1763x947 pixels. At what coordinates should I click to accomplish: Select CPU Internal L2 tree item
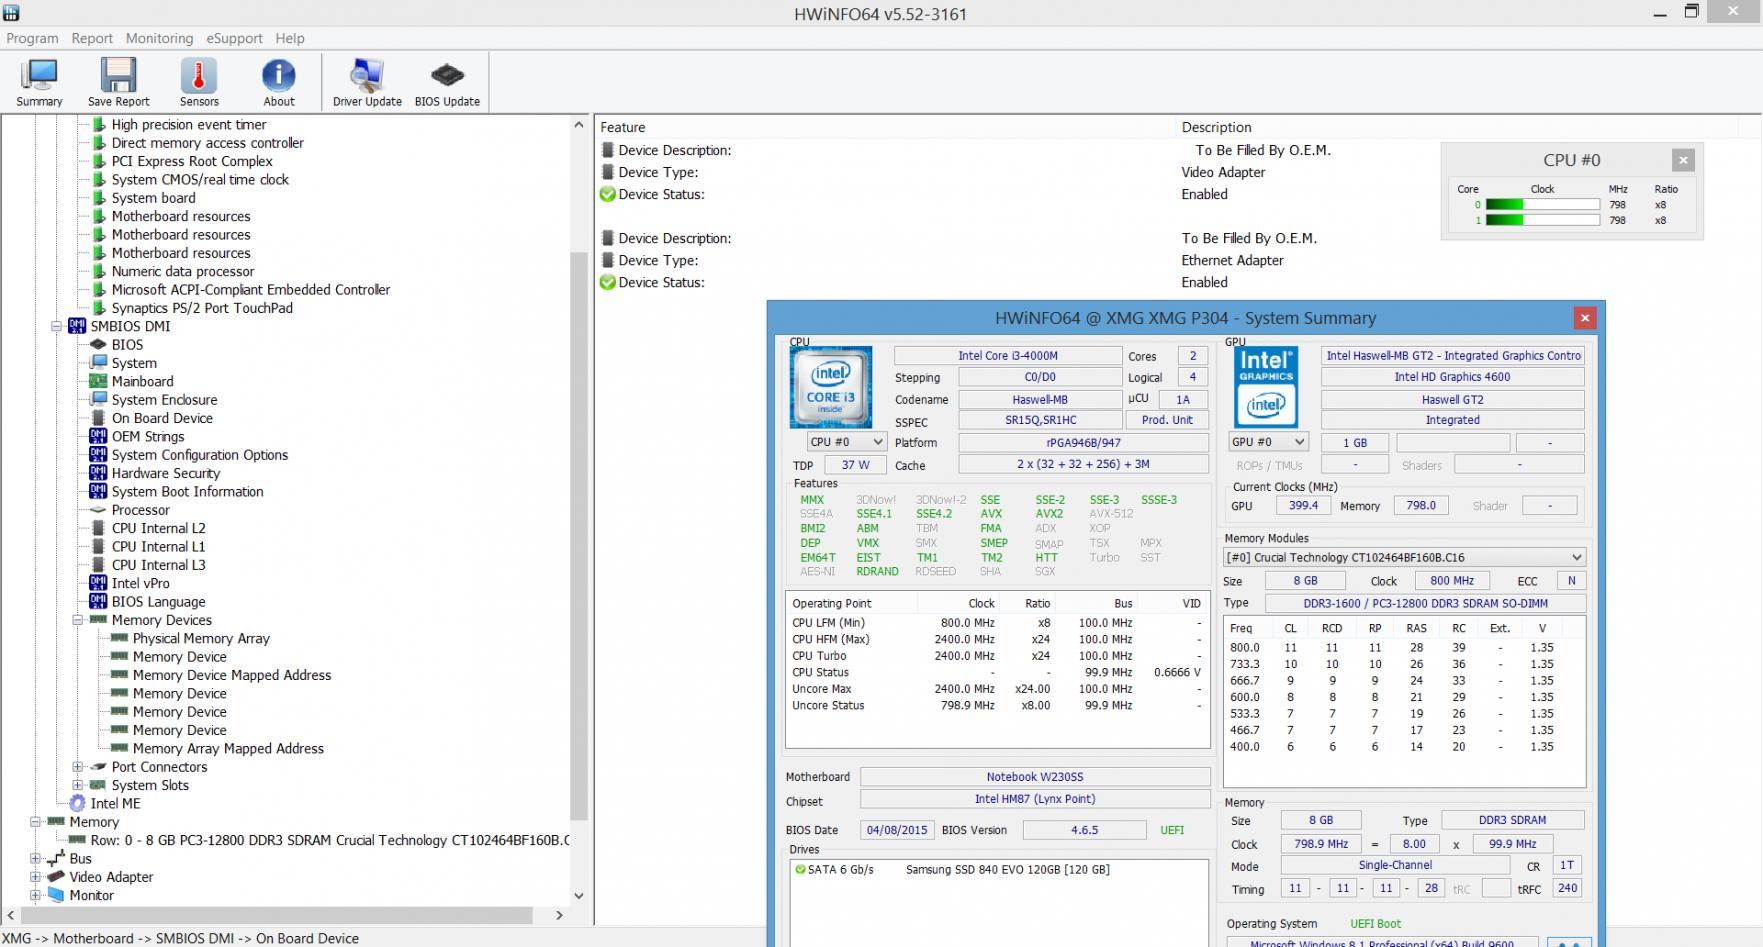point(158,528)
